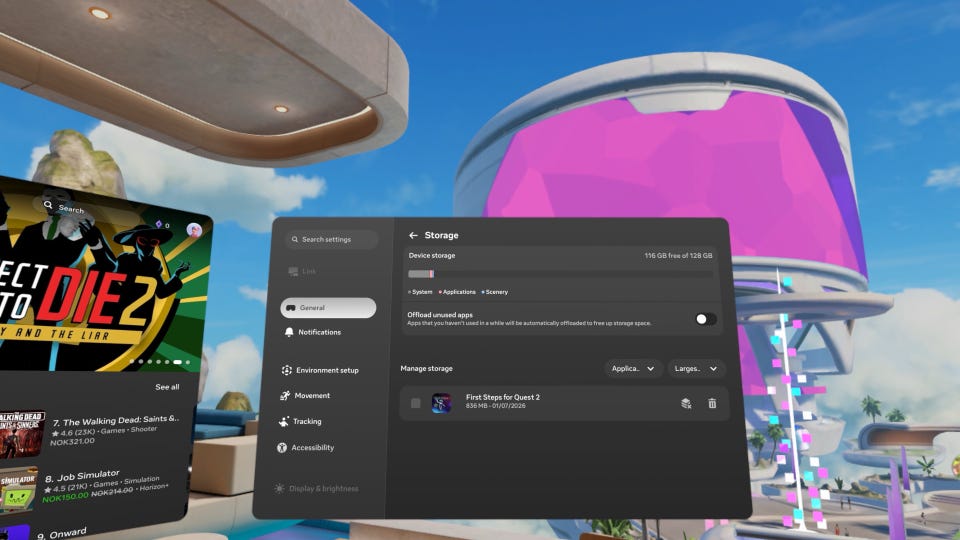Click the See all link
The width and height of the screenshot is (960, 540).
pos(167,387)
